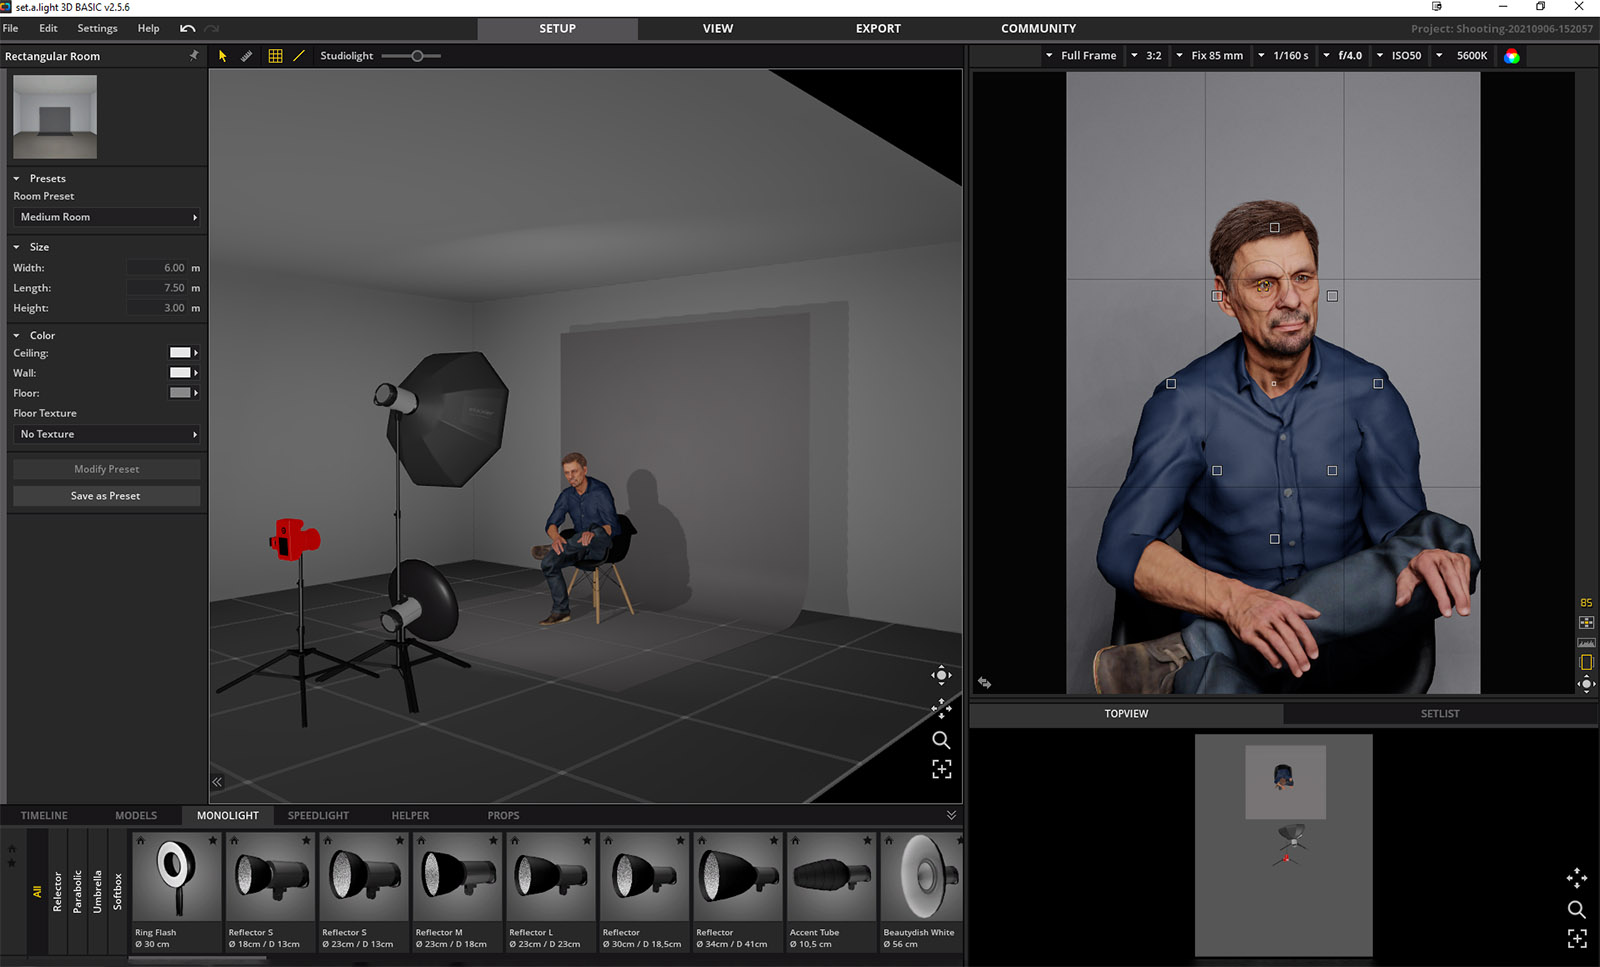
Task: Open the Settings menu
Action: (x=97, y=29)
